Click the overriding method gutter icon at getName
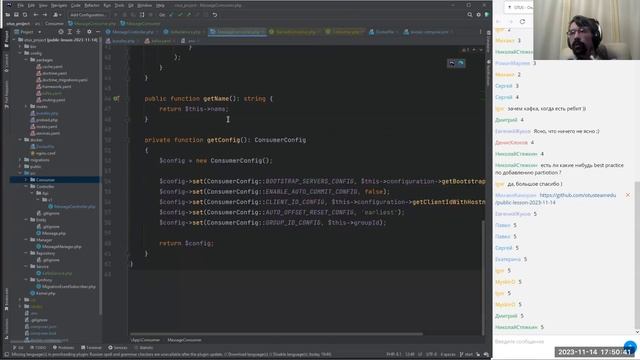This screenshot has height=360, width=640. [x=116, y=98]
